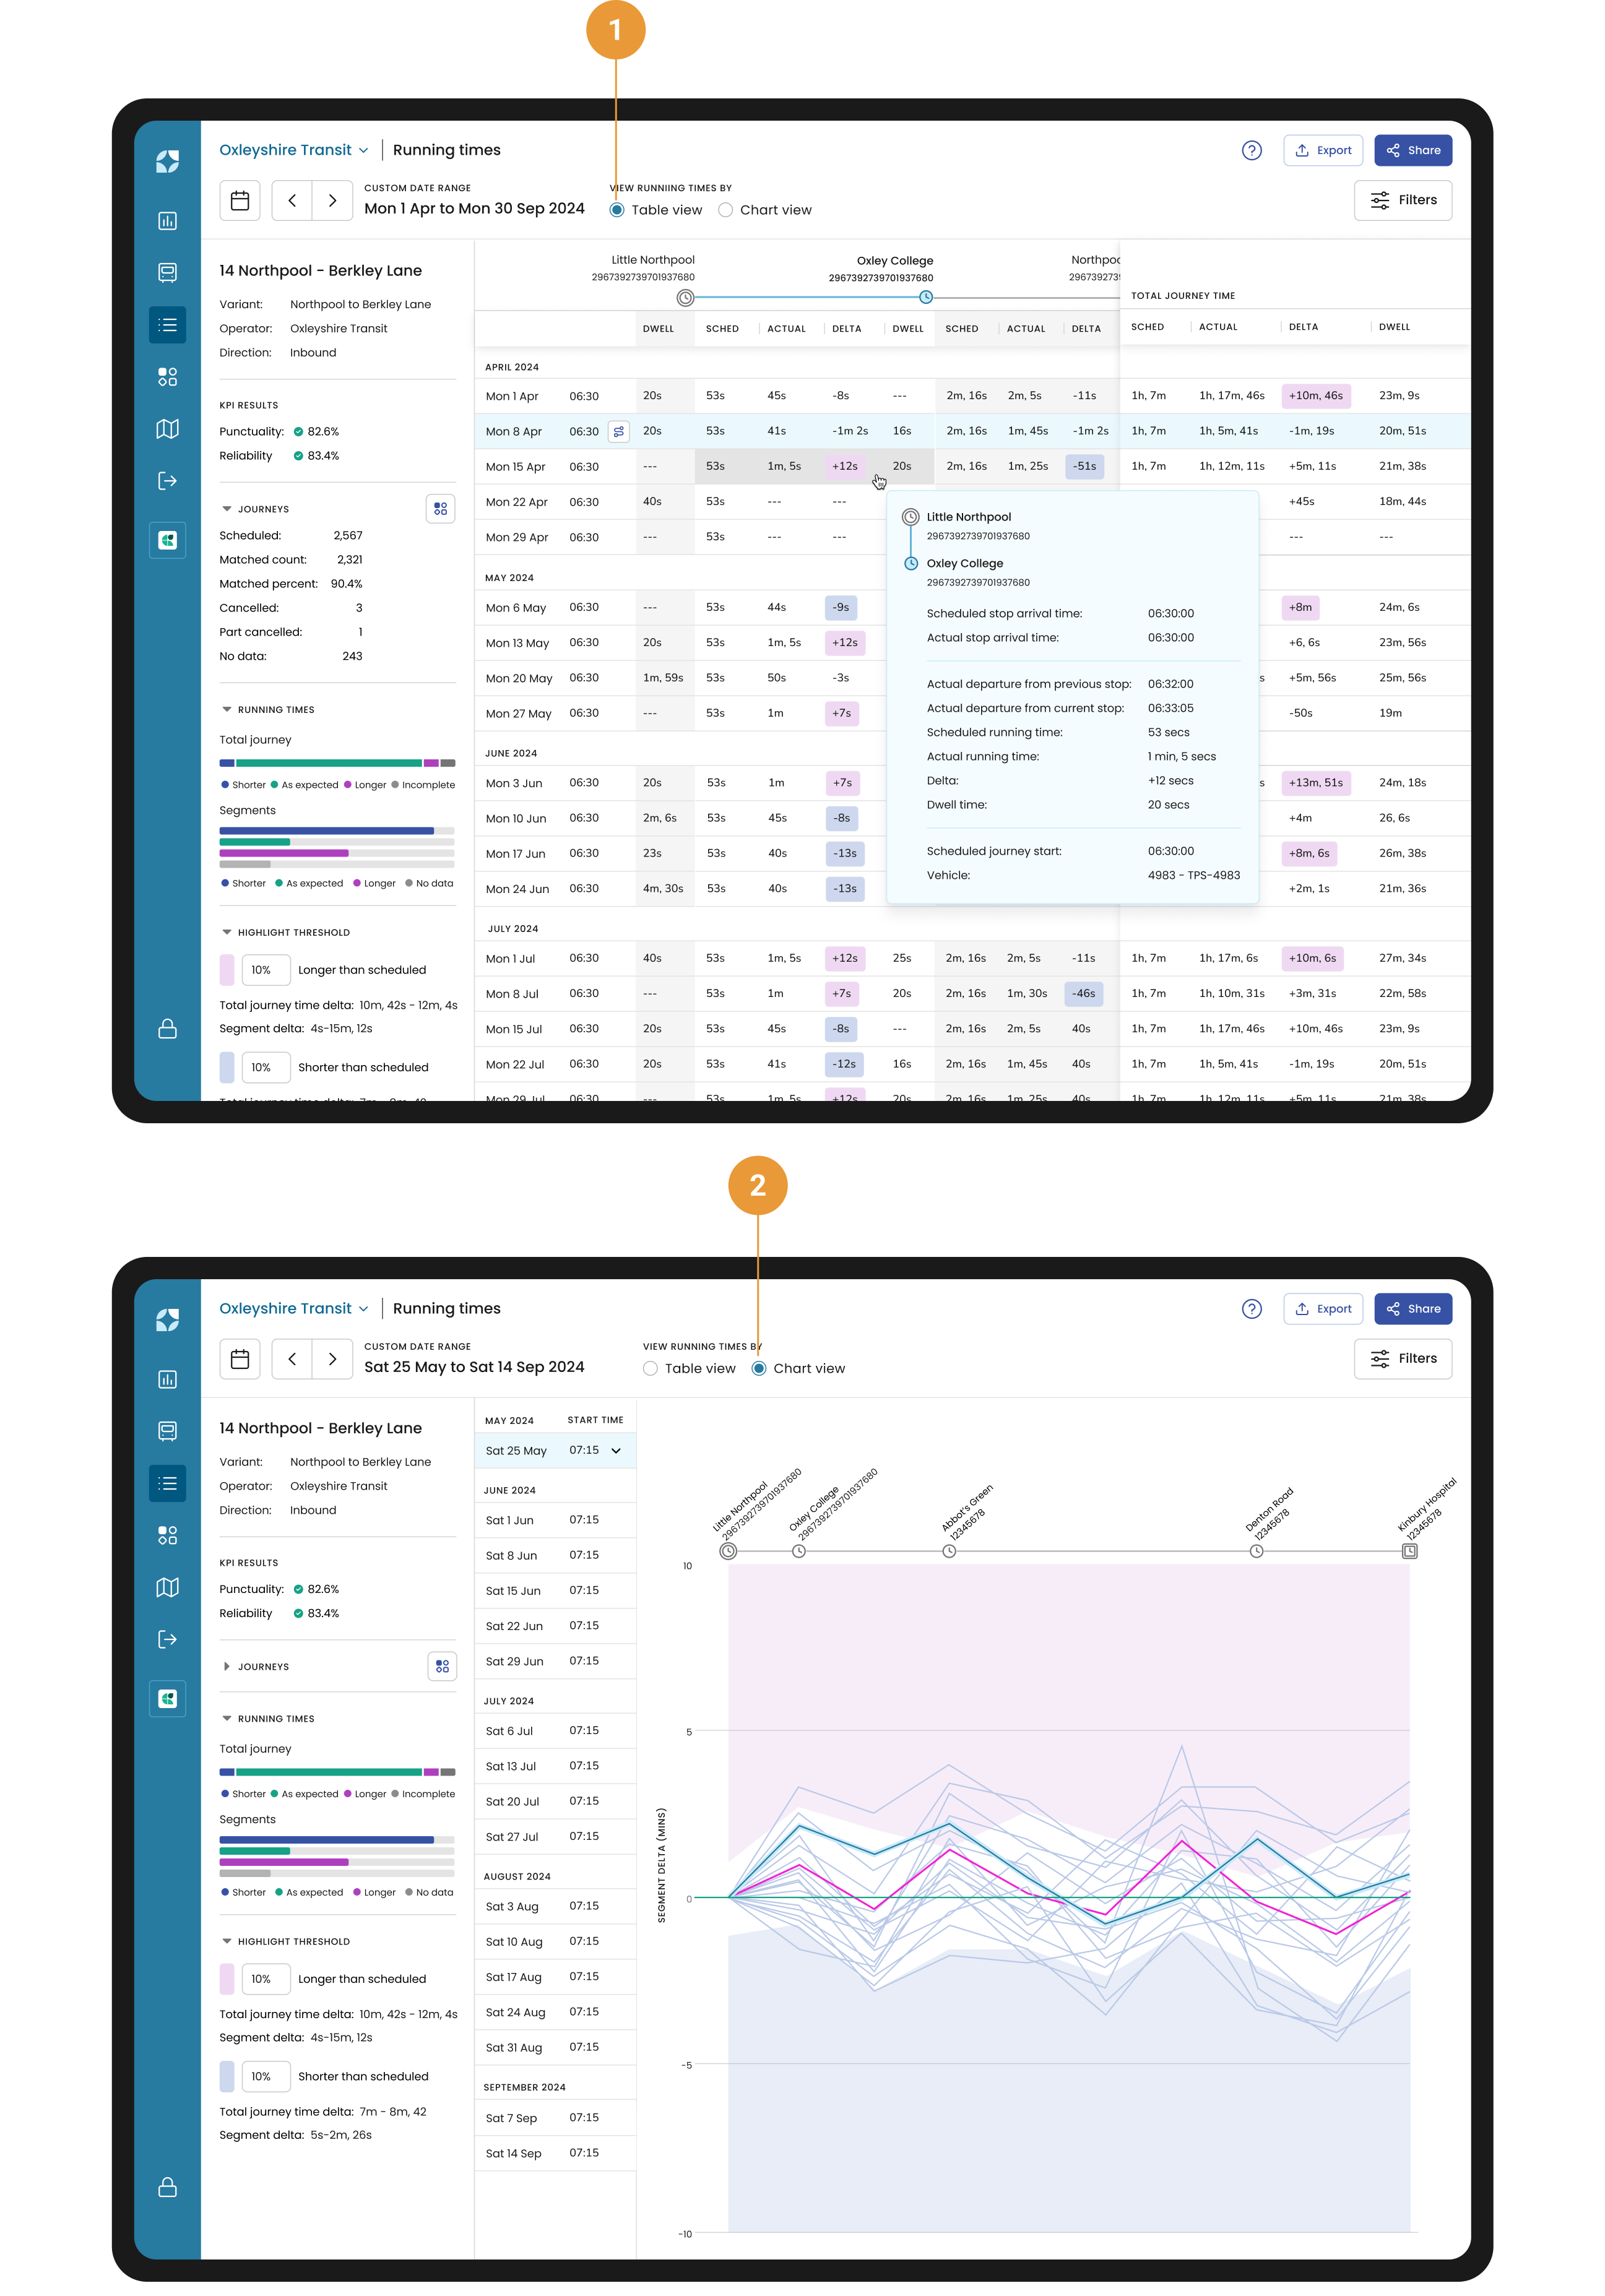Click the sign-out arrow sidebar icon in top screen
The width and height of the screenshot is (1605, 2296).
(x=168, y=481)
